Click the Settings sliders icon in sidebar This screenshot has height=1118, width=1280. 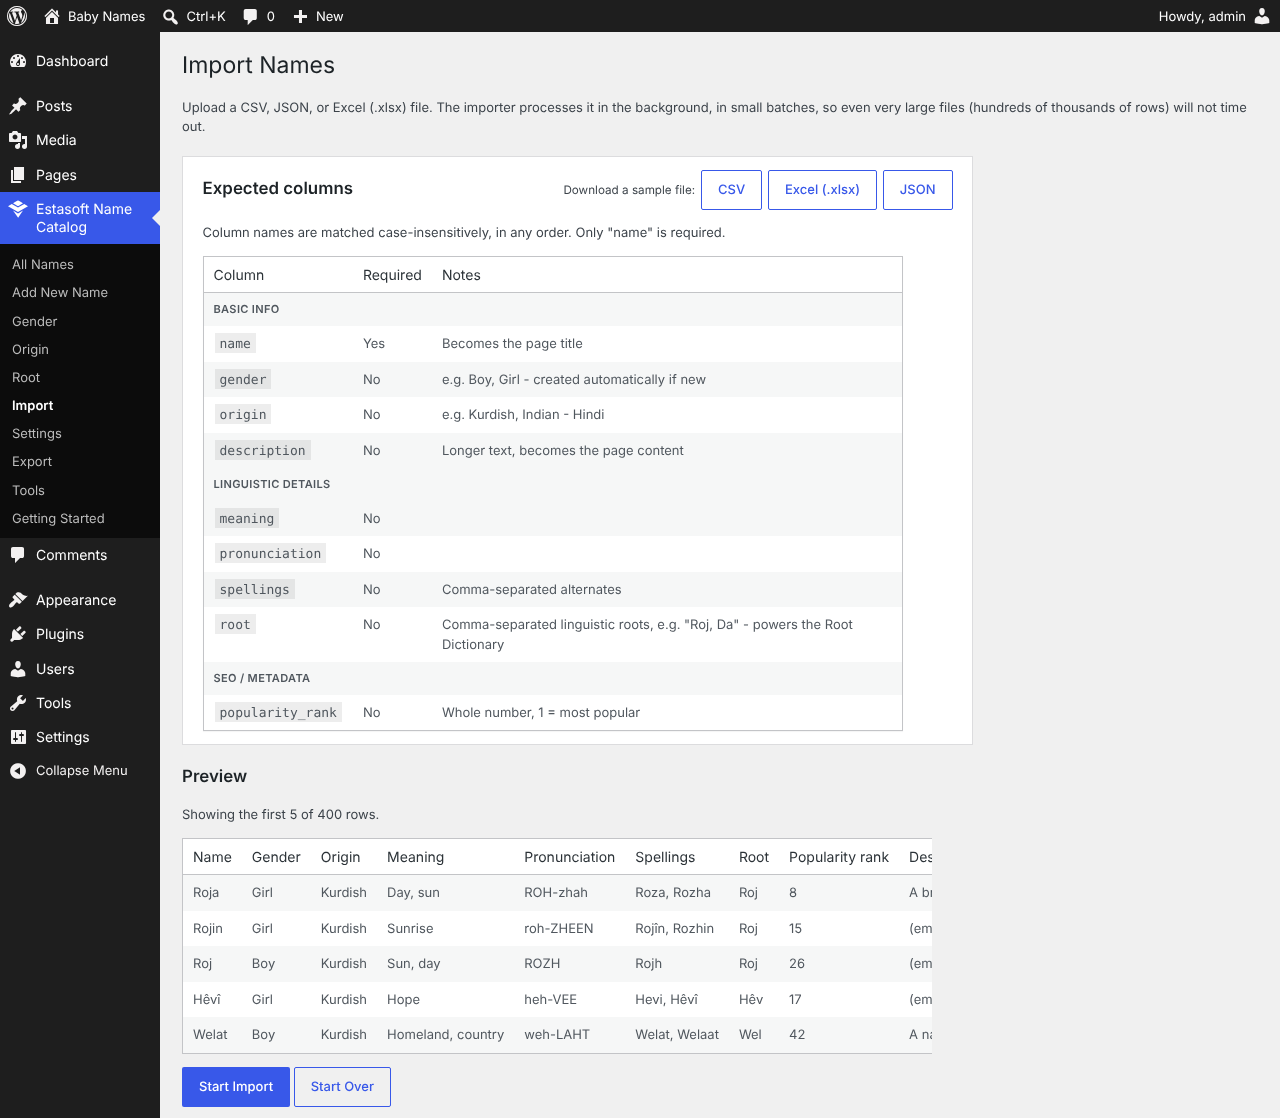[x=18, y=737]
